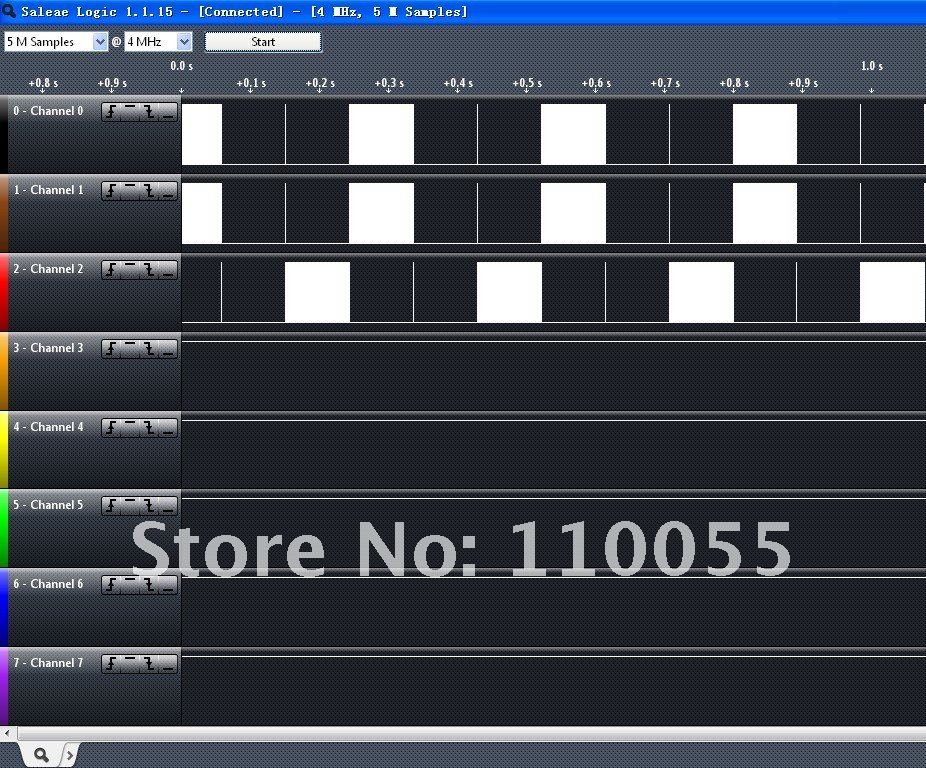The width and height of the screenshot is (926, 768).
Task: Set low level trigger on Channel 3
Action: point(168,349)
